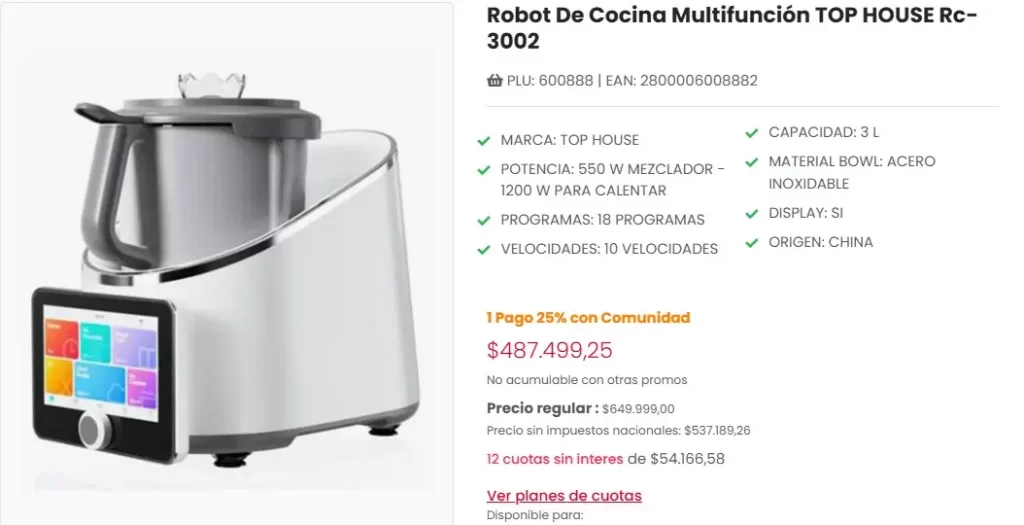Click the checkmark next to MARCA: TOP HOUSE

(x=484, y=141)
